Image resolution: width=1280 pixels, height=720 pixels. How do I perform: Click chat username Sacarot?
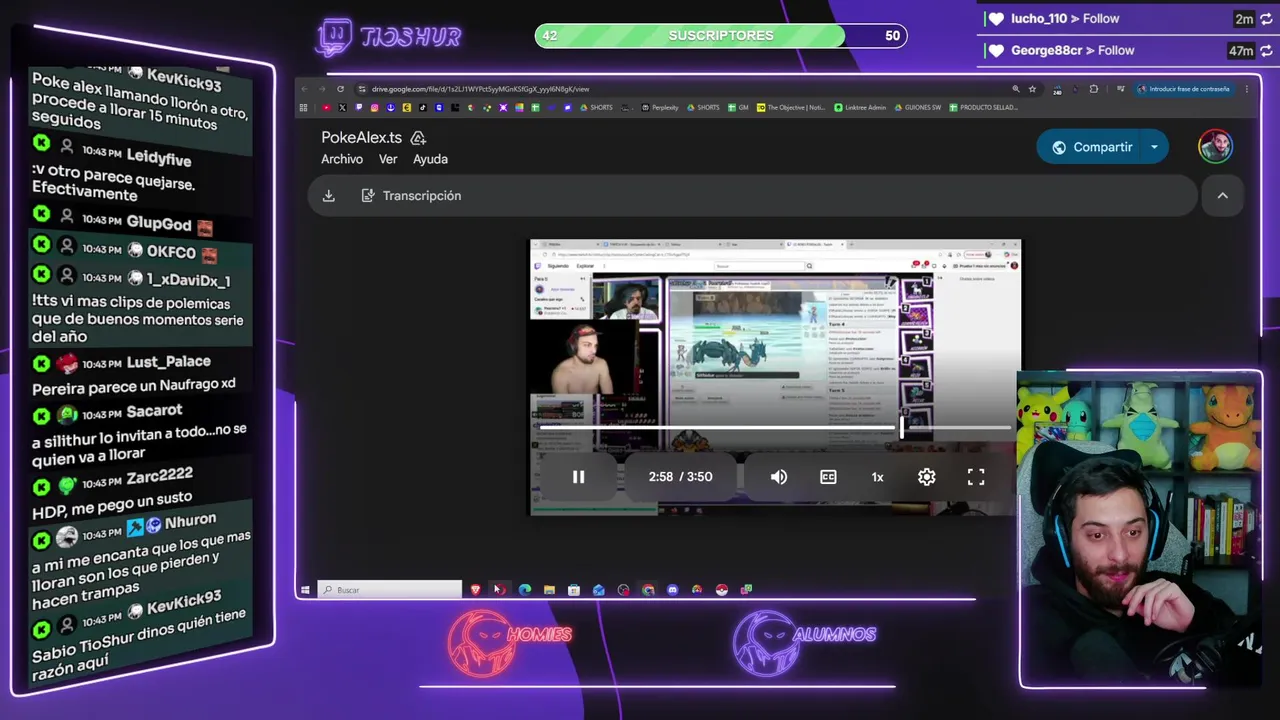click(x=154, y=411)
